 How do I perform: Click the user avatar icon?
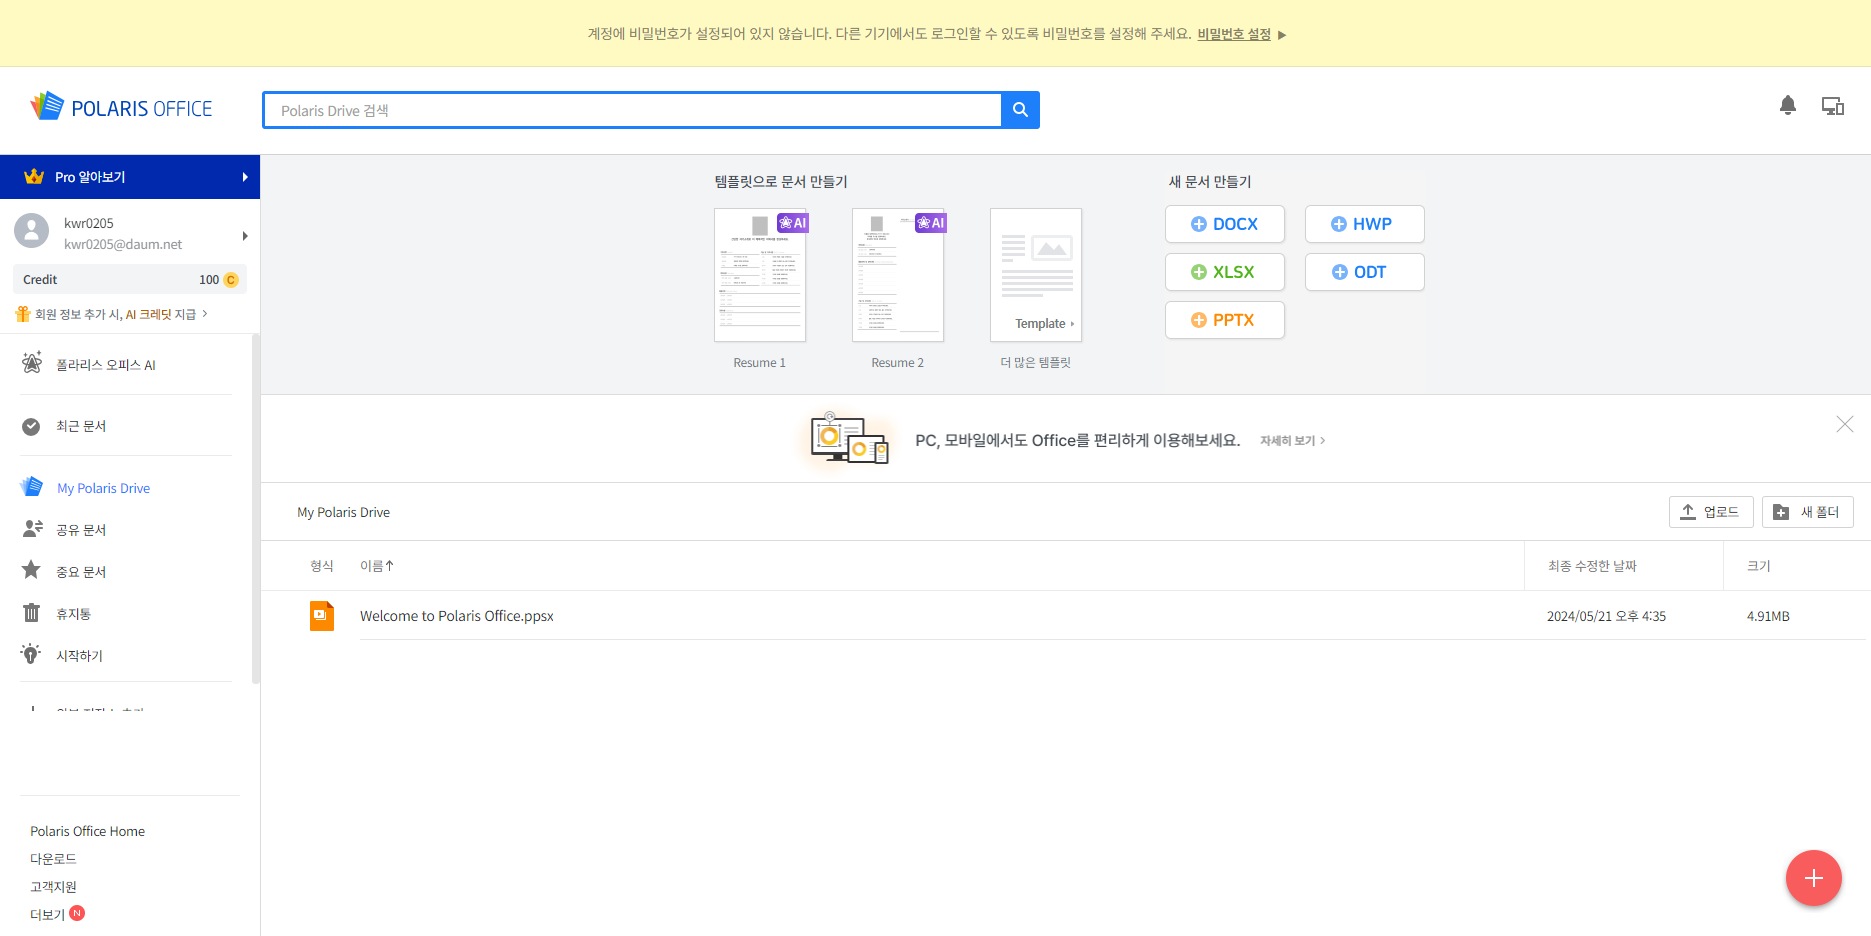[x=31, y=231]
